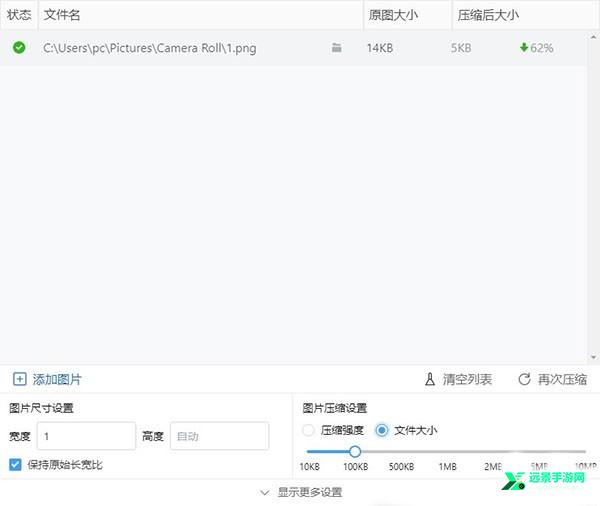Click the broom icon beside 清空列表

coord(430,379)
